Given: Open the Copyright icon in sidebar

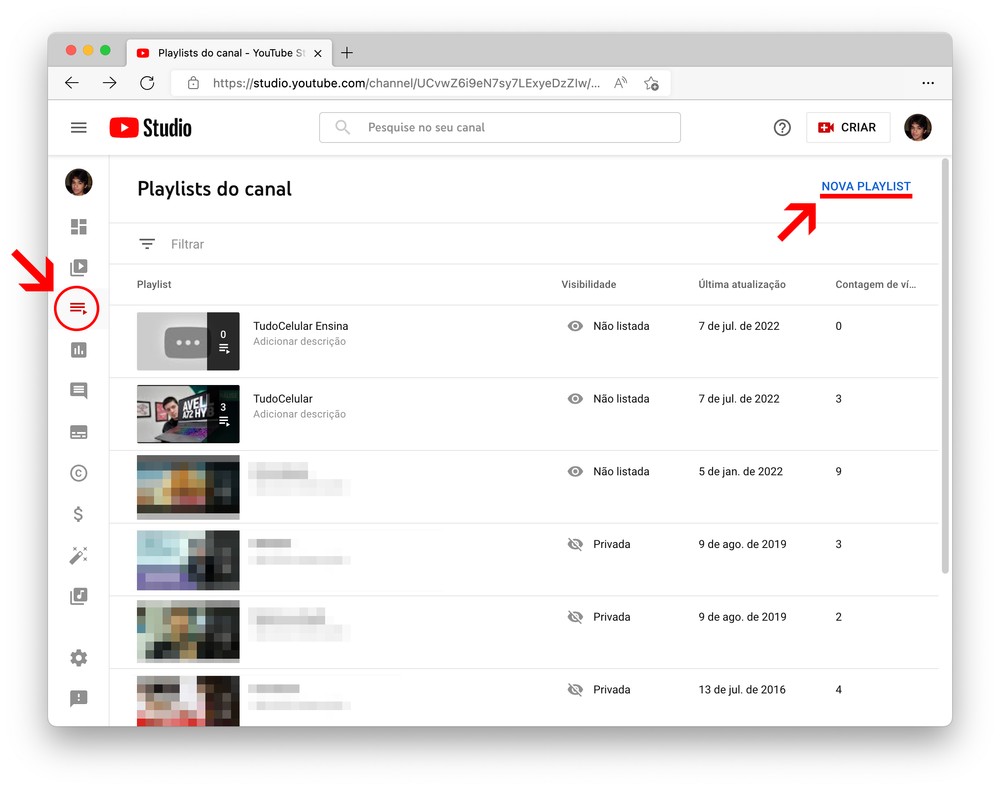Looking at the screenshot, I should 78,473.
